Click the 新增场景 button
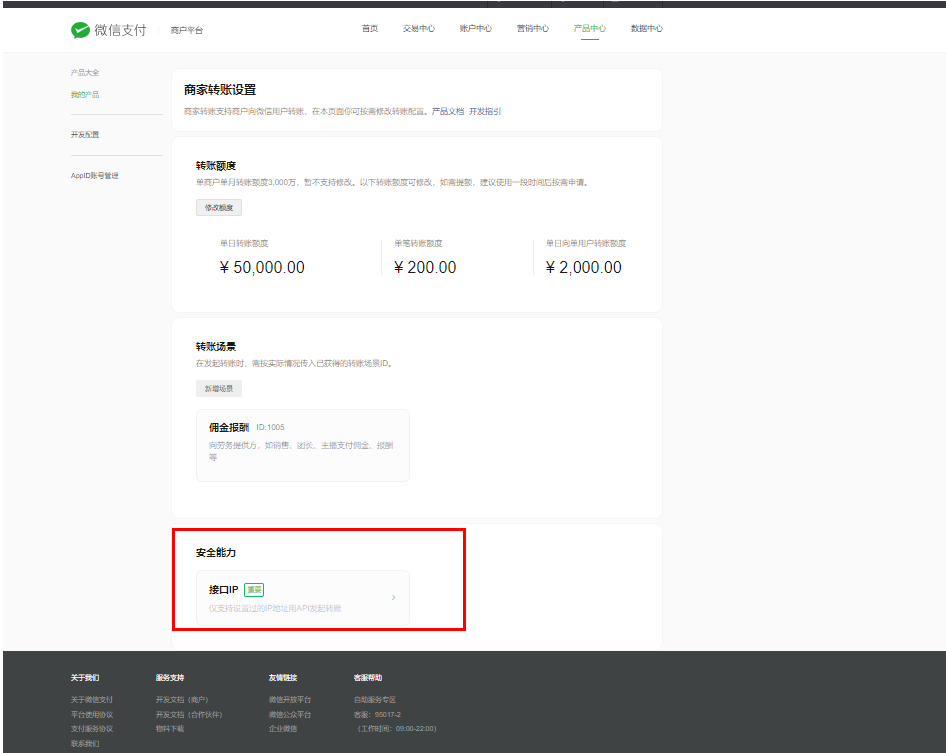 pos(218,389)
